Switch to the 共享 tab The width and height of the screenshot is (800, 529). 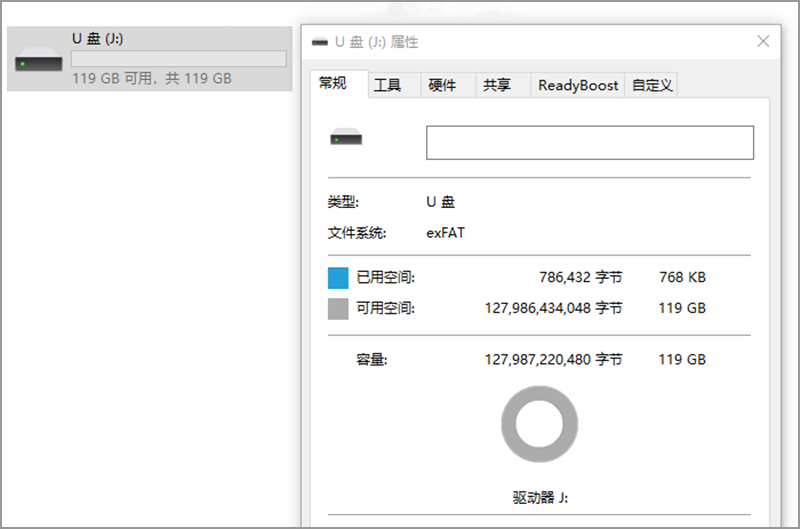coord(503,85)
